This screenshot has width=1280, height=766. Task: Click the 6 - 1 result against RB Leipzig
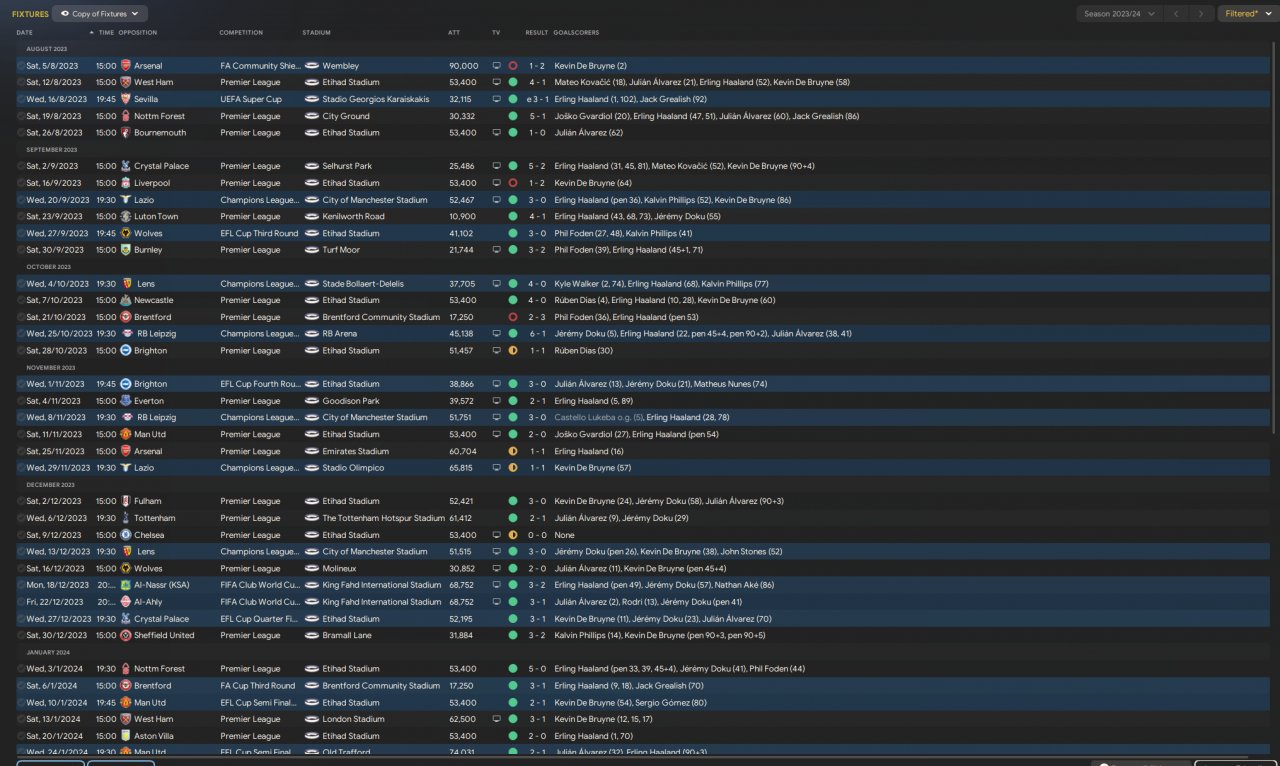pos(538,334)
